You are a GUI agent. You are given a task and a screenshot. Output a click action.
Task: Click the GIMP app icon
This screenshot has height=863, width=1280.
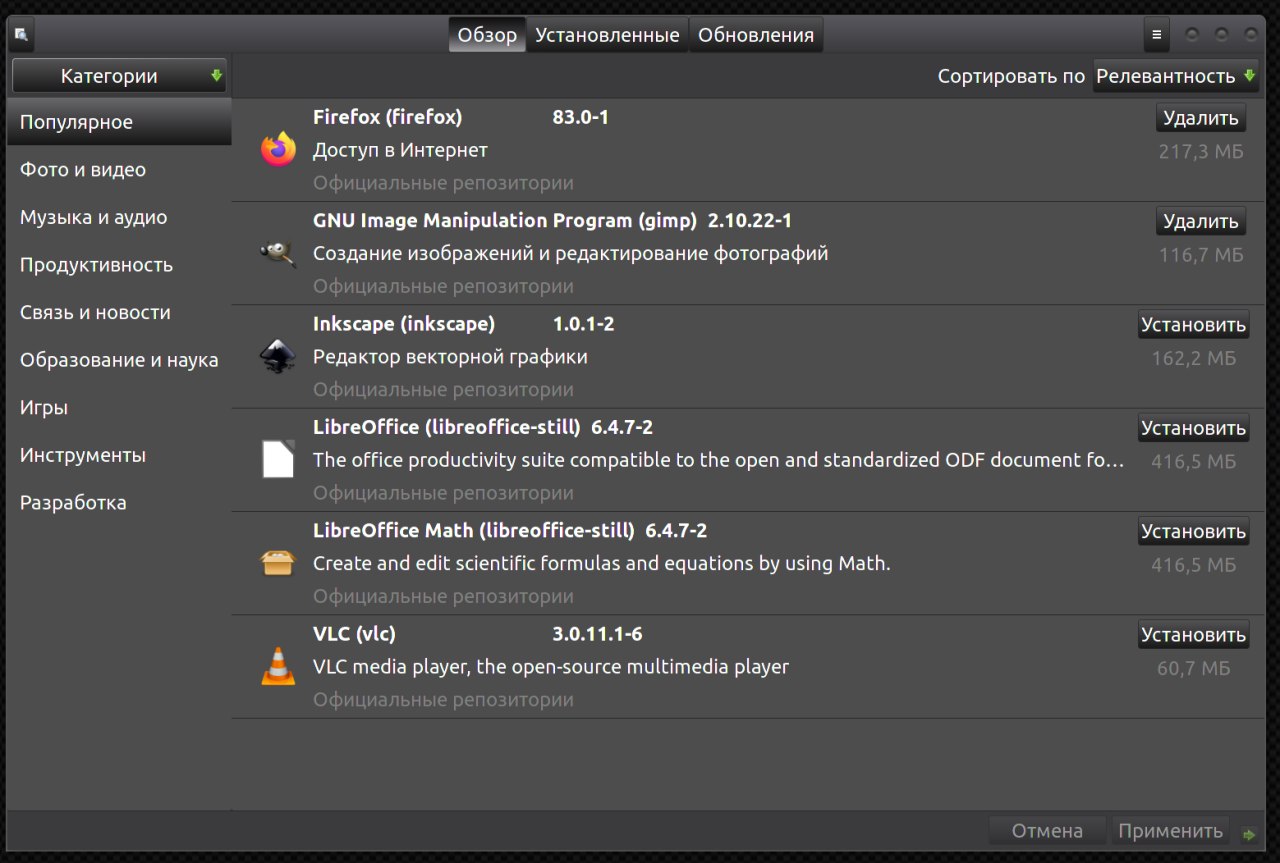point(278,254)
